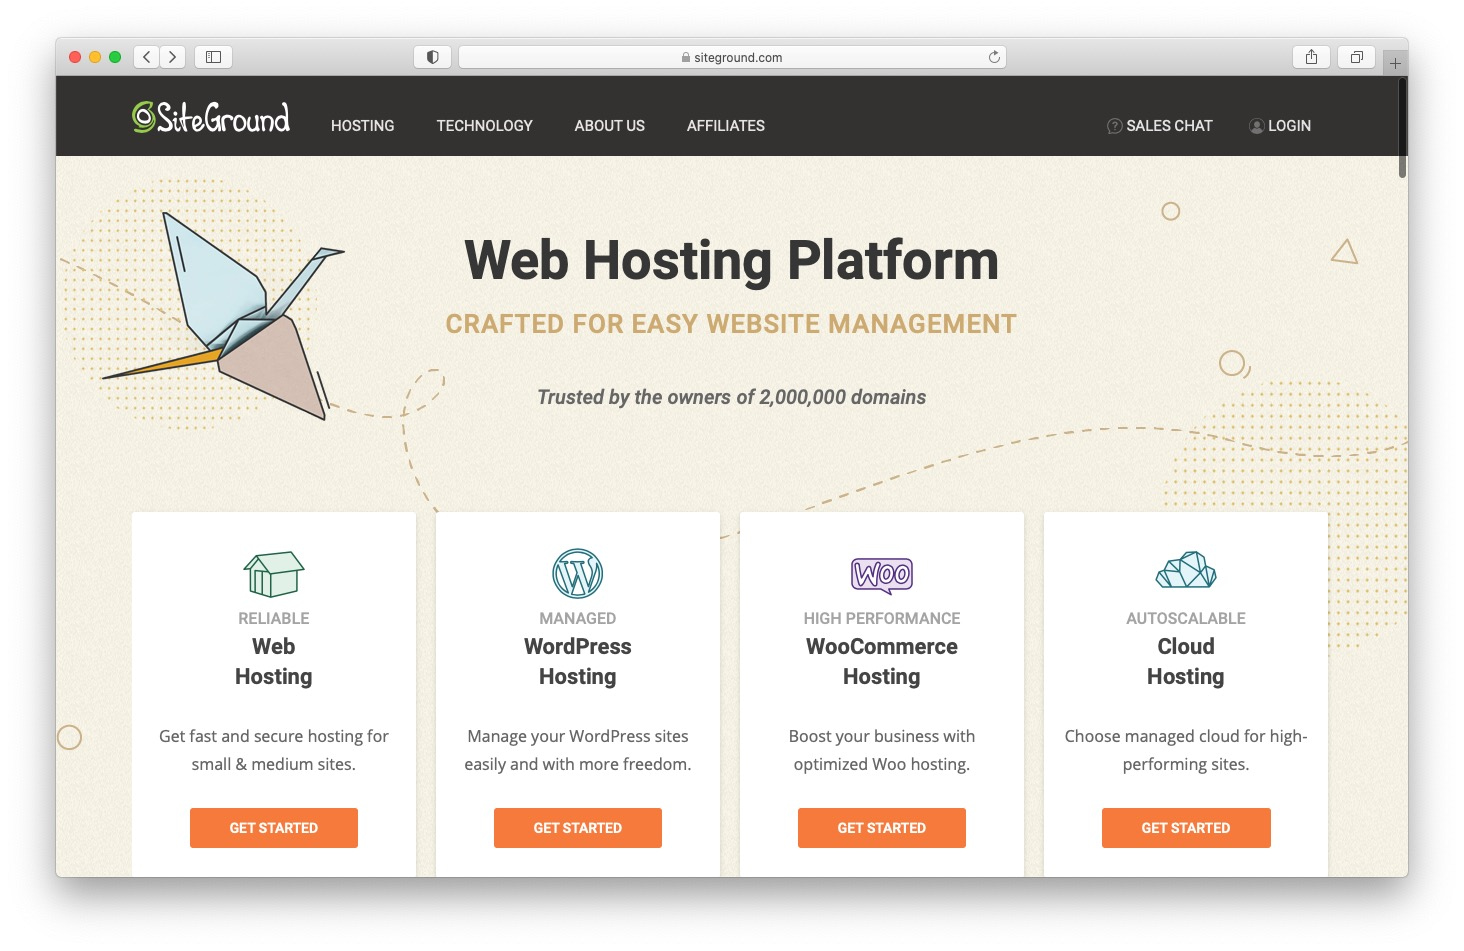Click the login user avatar icon

[x=1256, y=126]
